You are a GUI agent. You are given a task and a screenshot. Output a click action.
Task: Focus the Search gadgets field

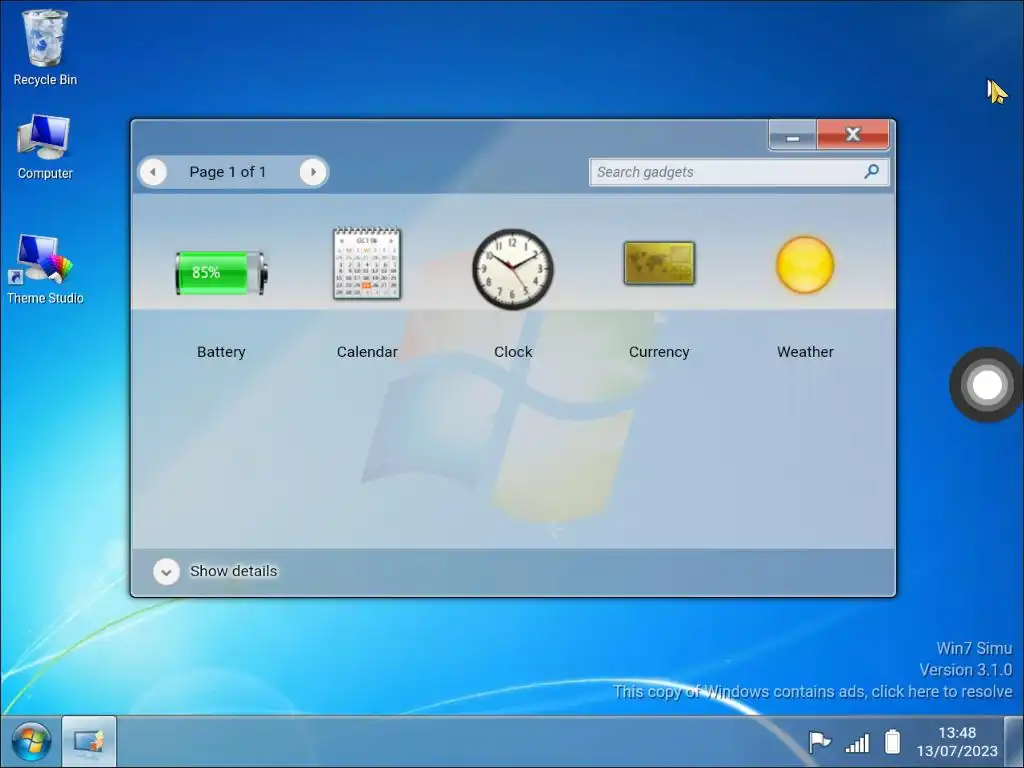coord(739,172)
